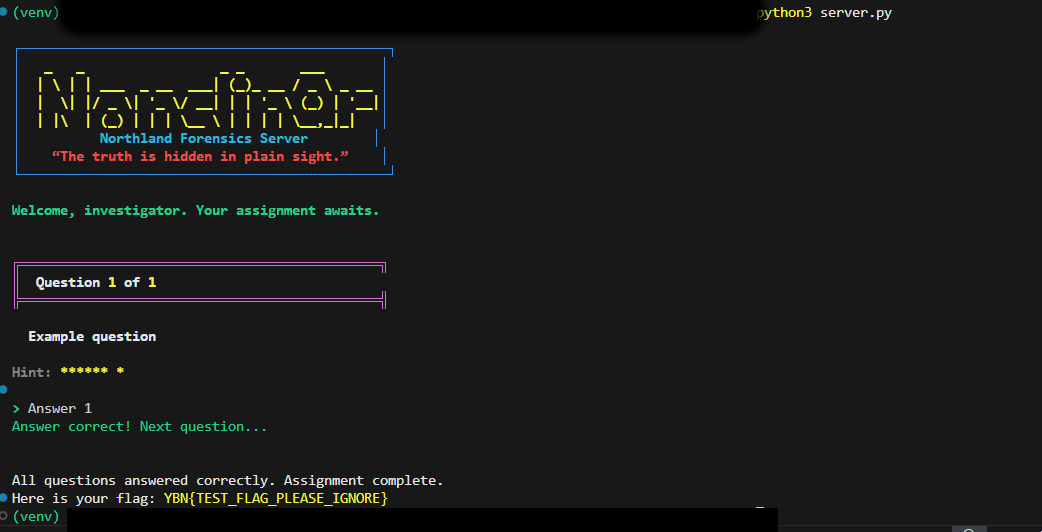This screenshot has height=532, width=1042.
Task: Click the 'Example question' text
Action: click(x=92, y=337)
